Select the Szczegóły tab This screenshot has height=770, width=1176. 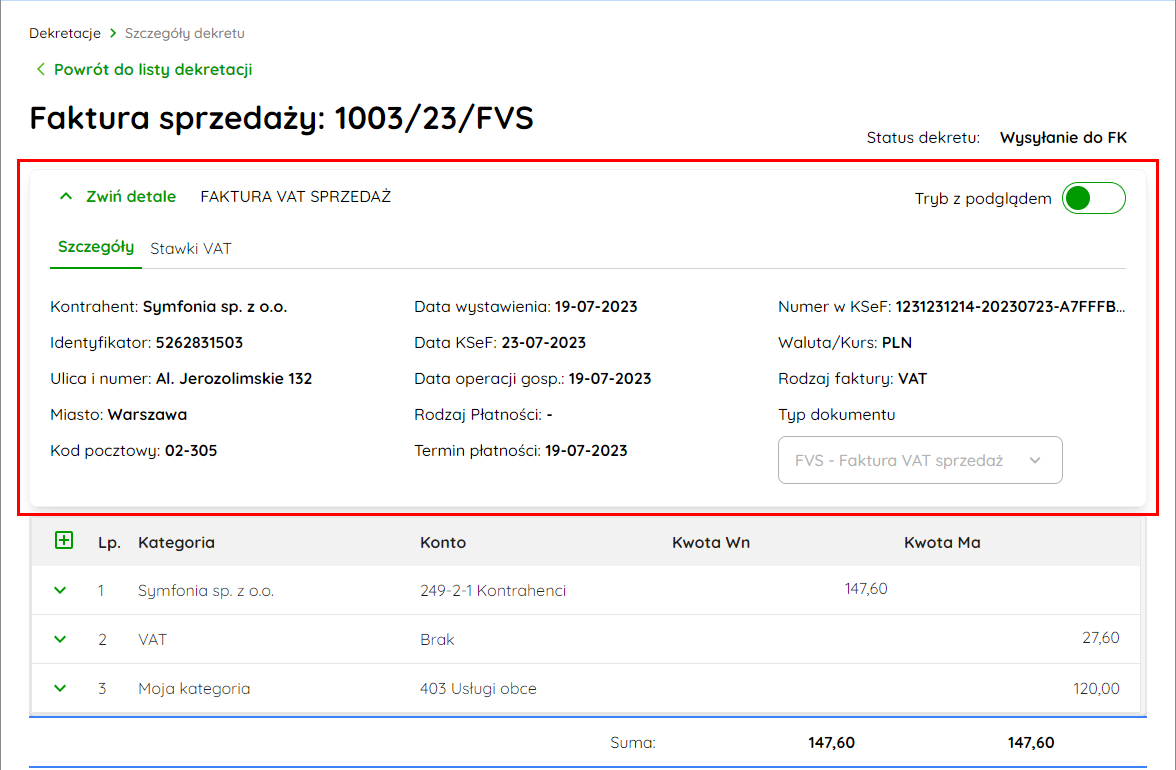(96, 247)
